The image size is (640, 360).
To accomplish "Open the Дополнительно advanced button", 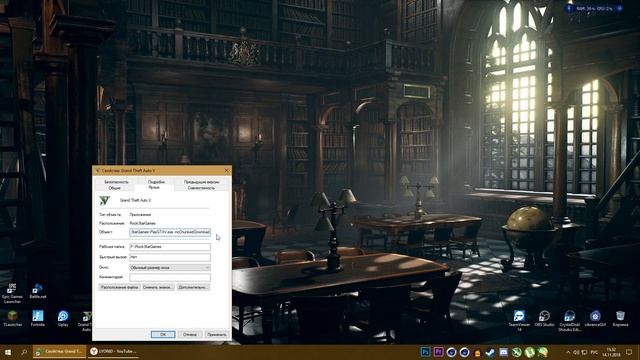I will pyautogui.click(x=193, y=287).
